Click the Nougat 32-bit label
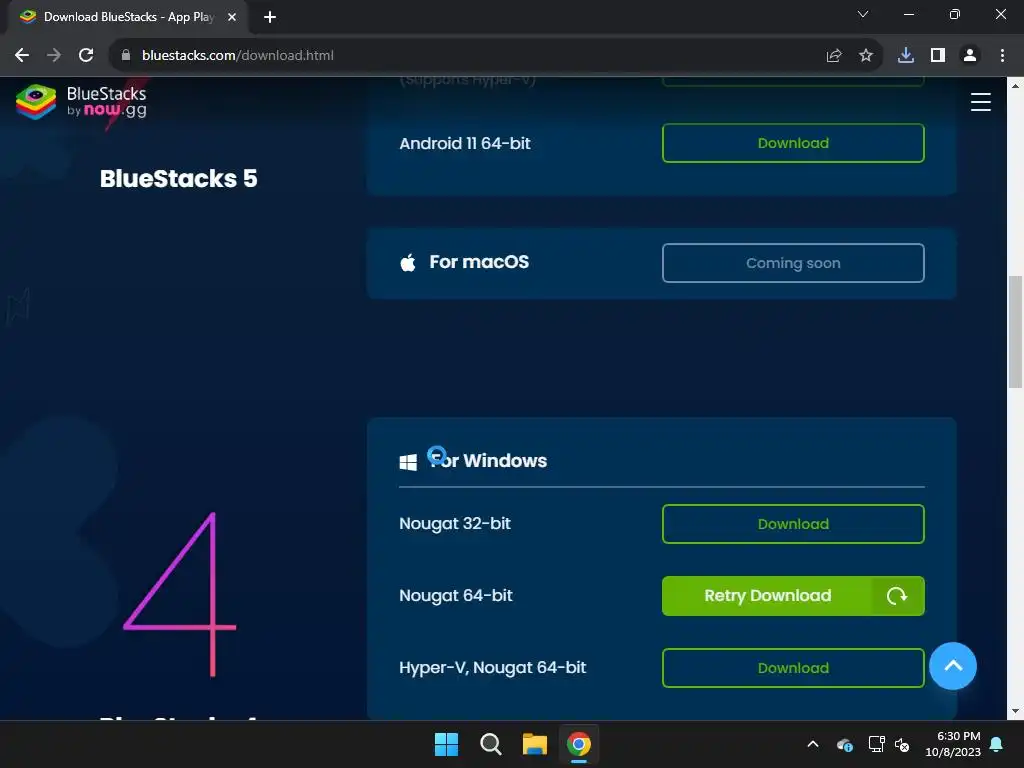 [x=455, y=524]
